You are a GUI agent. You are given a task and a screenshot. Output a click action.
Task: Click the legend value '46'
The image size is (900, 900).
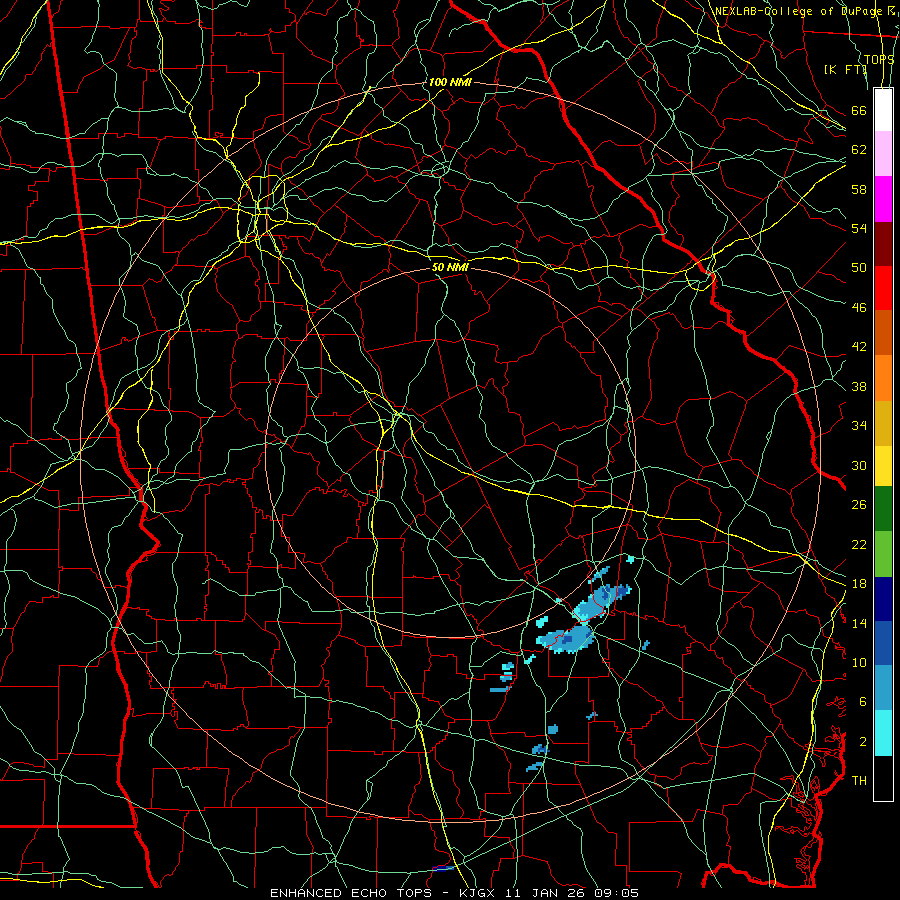(859, 308)
